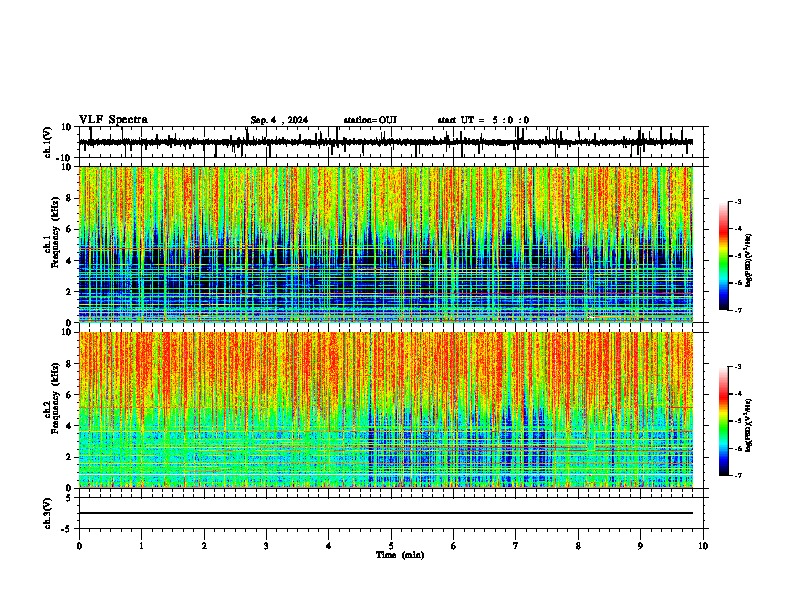Viewport: 792px width, 612px height.
Task: Click the "8" kHz tick on ch.1 spectrogram
Action: (69, 198)
